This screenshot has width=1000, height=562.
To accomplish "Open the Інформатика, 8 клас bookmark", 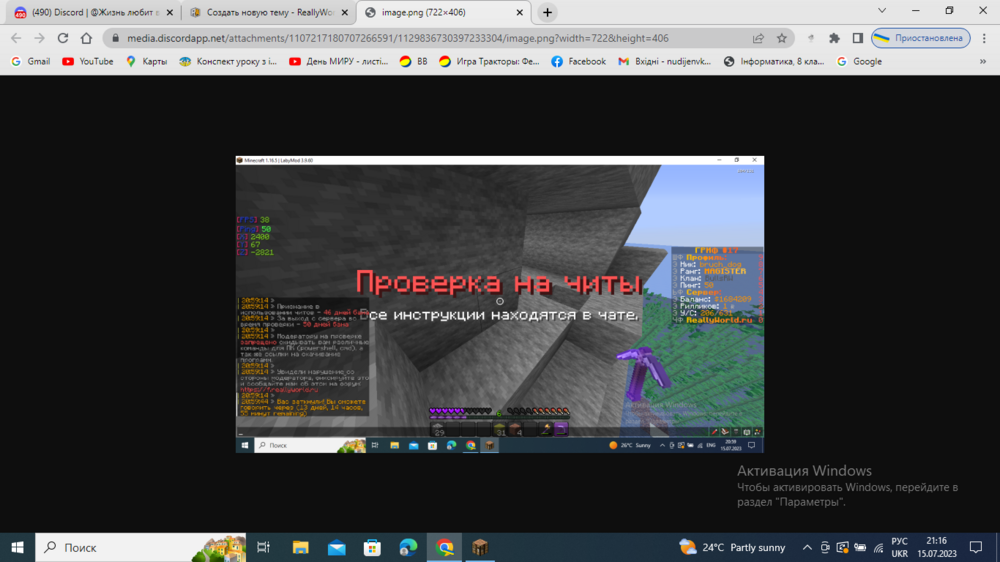I will pyautogui.click(x=774, y=61).
